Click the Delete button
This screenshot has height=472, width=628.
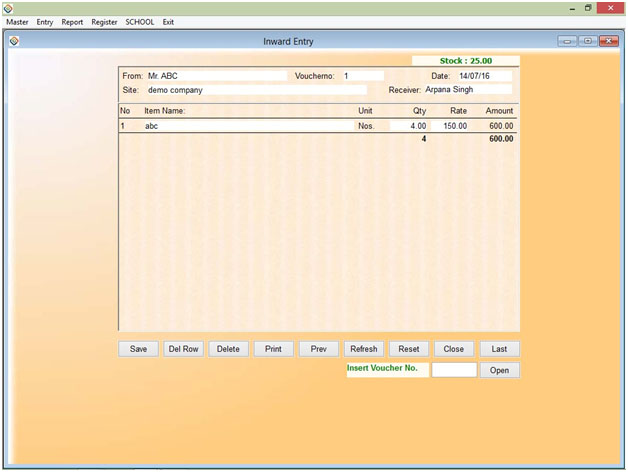pos(228,349)
